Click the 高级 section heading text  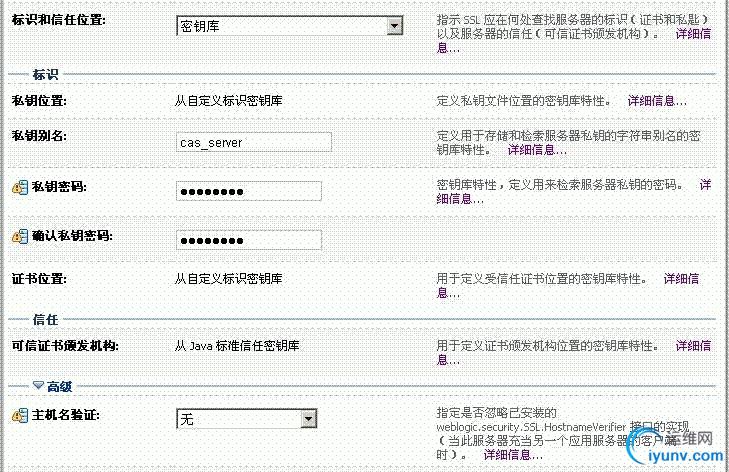pos(60,386)
